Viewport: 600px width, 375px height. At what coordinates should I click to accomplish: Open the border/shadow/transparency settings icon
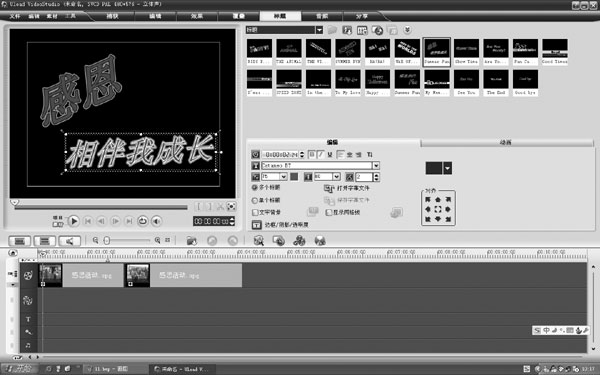click(x=256, y=225)
